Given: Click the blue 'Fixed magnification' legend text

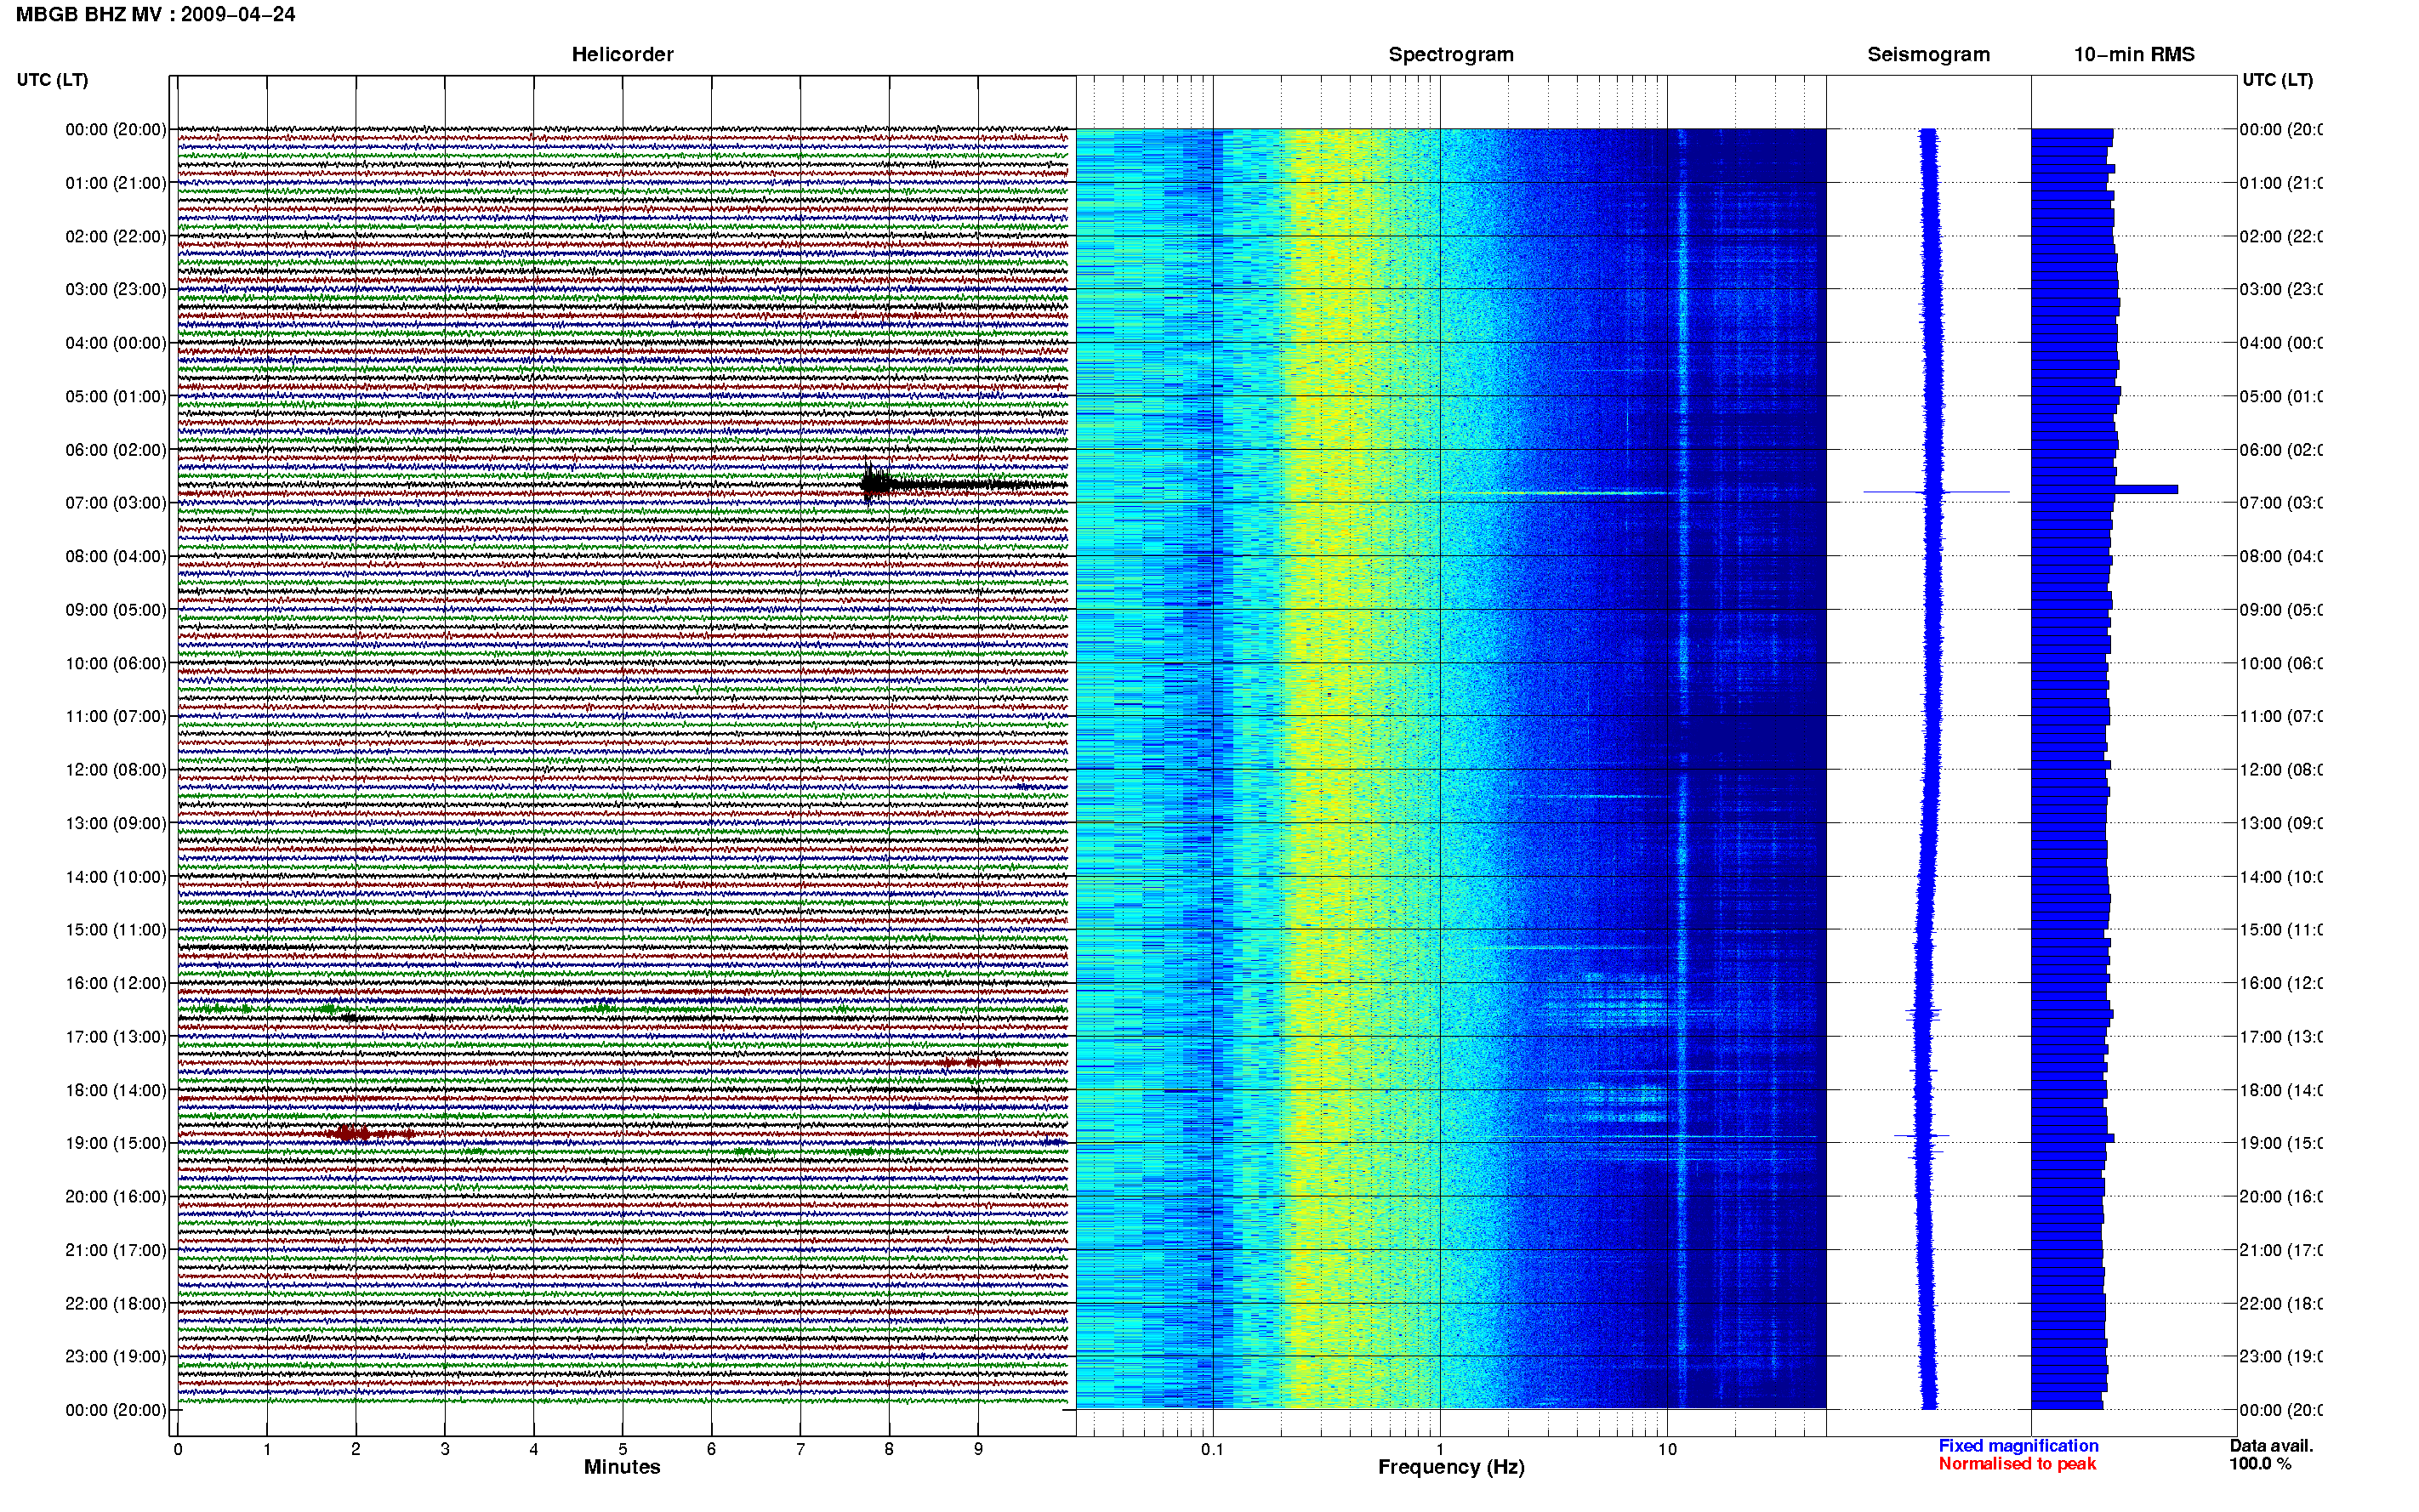Looking at the screenshot, I should coord(2018,1446).
